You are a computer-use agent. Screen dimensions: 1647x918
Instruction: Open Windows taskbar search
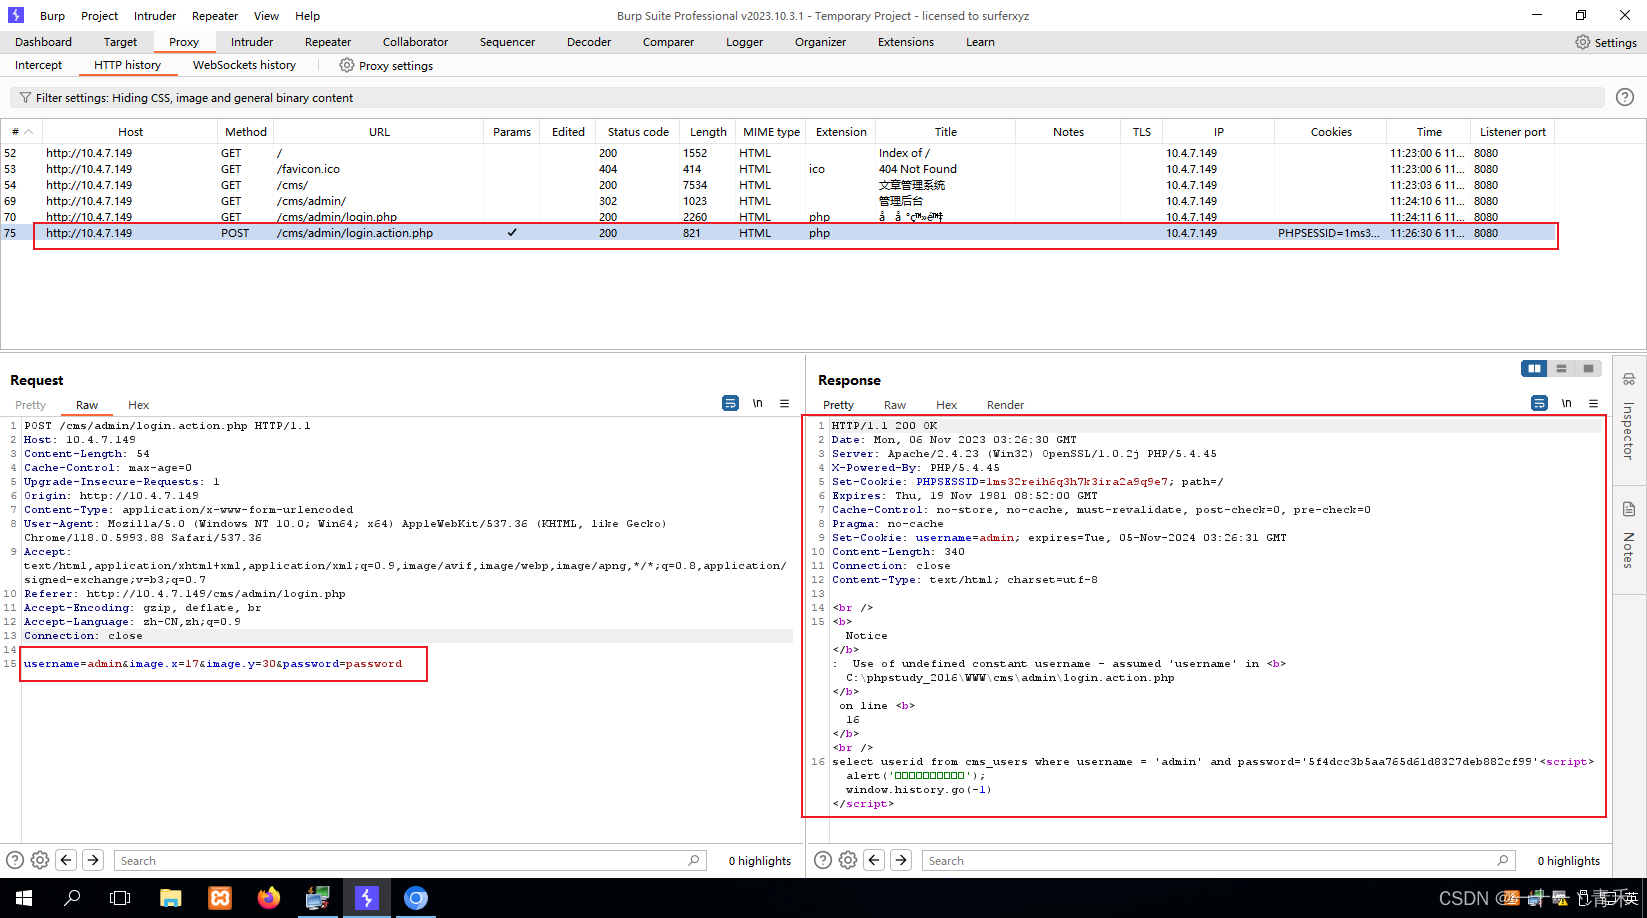[x=72, y=898]
